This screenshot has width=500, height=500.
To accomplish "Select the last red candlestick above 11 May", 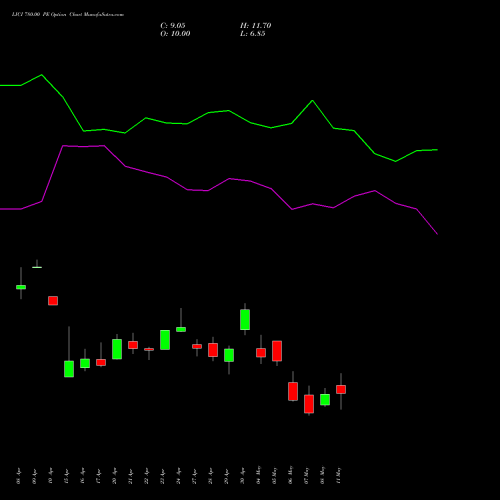I will [341, 389].
